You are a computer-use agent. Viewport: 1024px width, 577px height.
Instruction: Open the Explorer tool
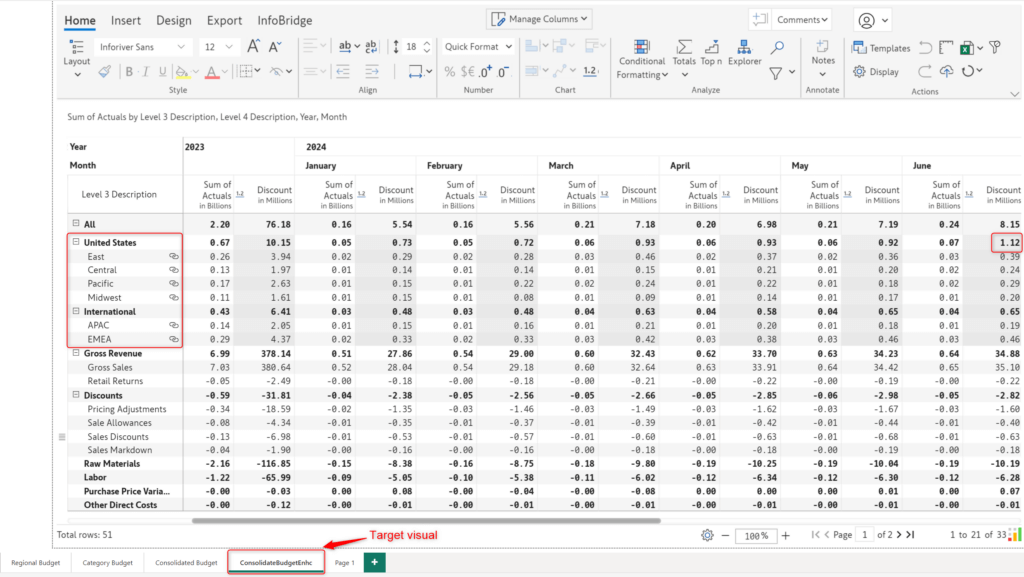tap(744, 47)
